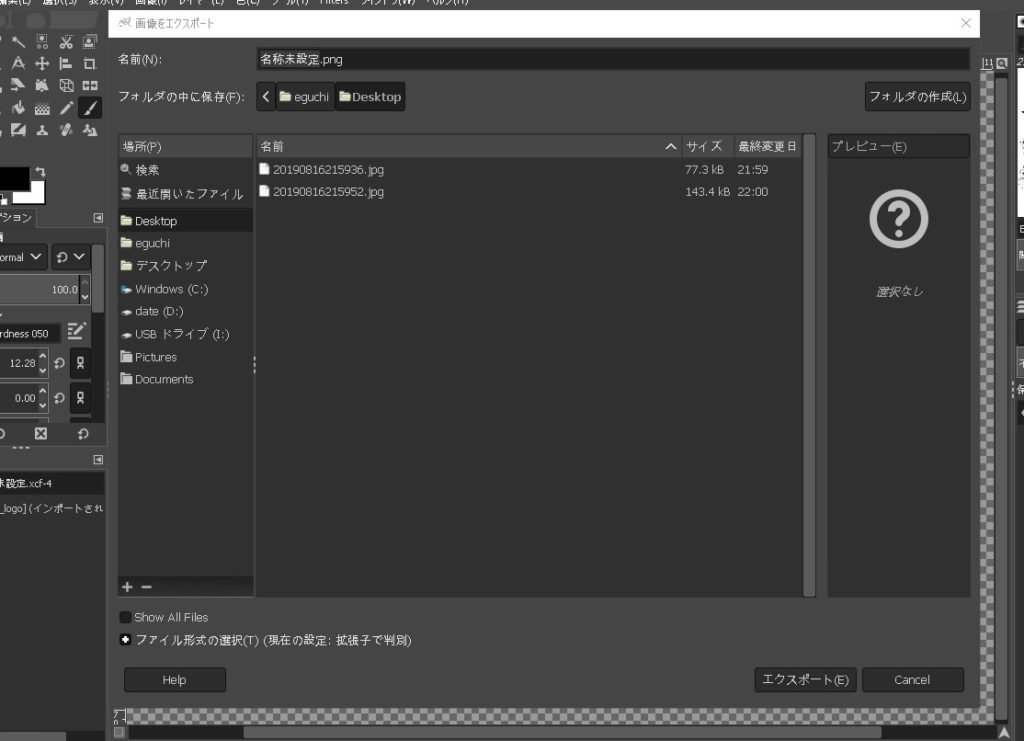
Task: Select the Pencil tool in toolbox
Action: (x=66, y=108)
